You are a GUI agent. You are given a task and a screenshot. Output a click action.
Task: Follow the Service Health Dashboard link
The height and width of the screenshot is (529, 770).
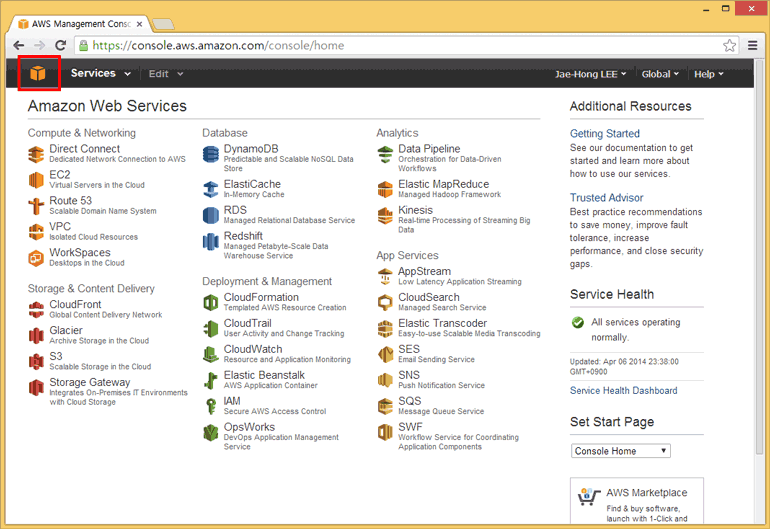pos(623,390)
